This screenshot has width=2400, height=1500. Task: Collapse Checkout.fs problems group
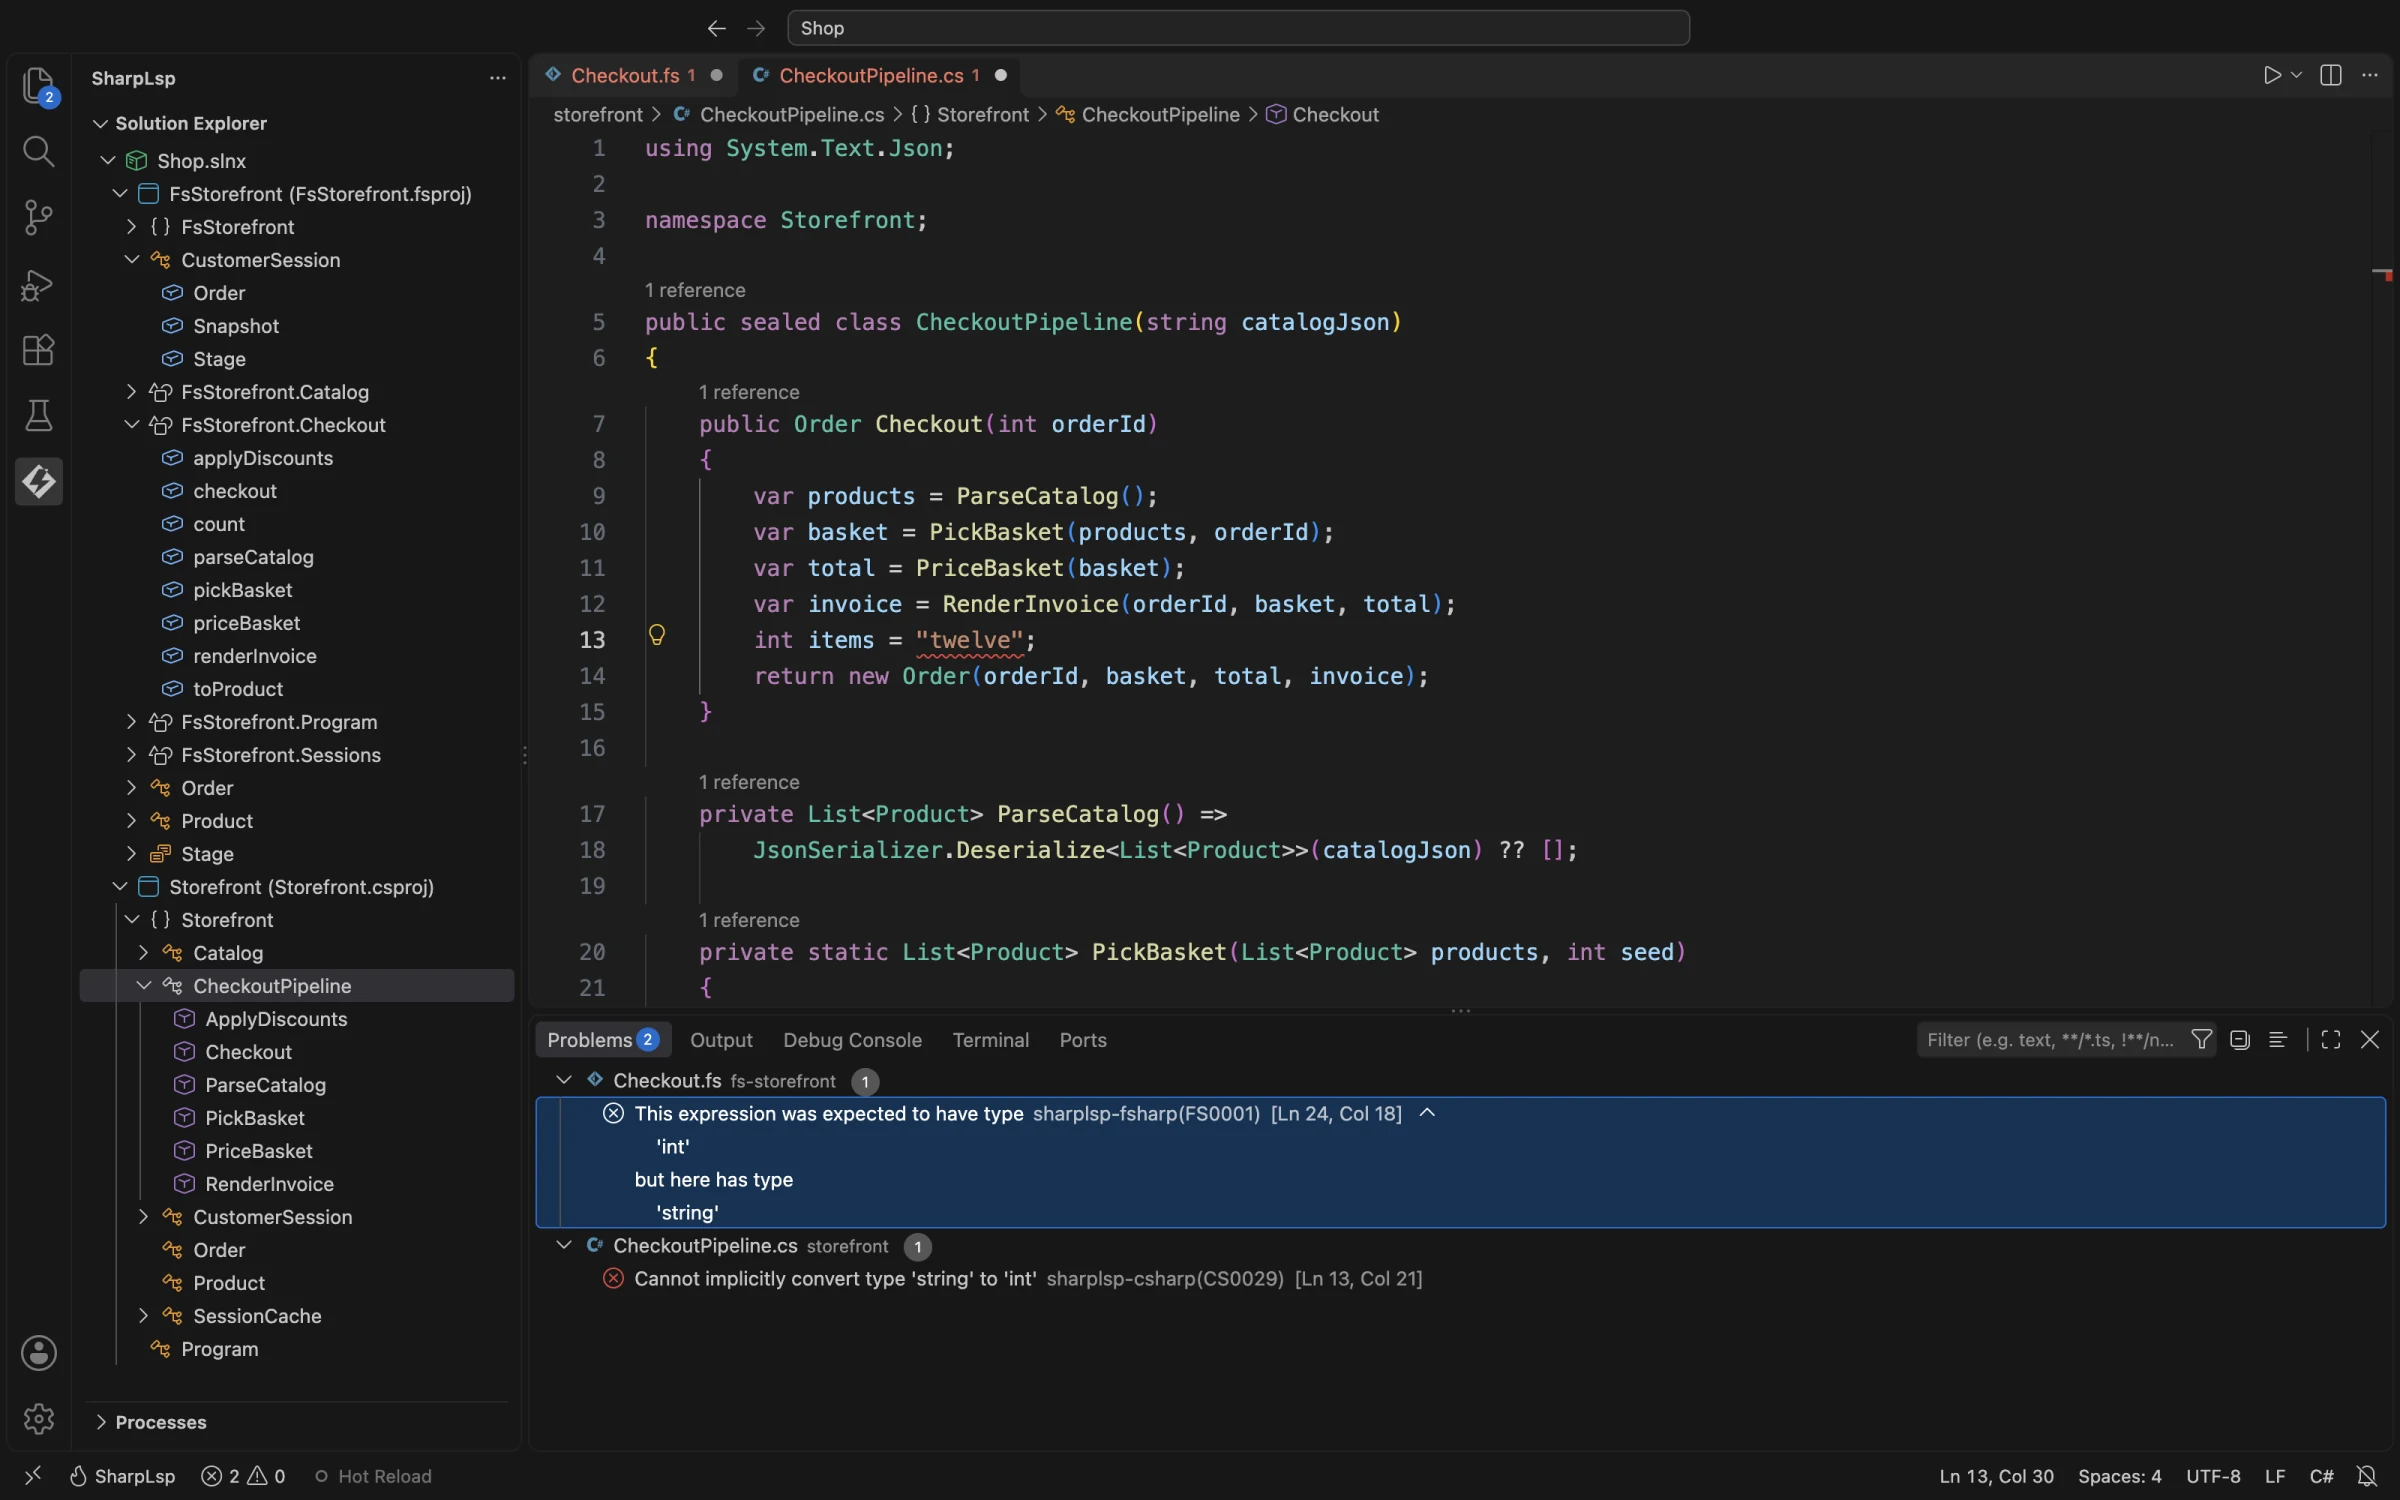point(564,1080)
